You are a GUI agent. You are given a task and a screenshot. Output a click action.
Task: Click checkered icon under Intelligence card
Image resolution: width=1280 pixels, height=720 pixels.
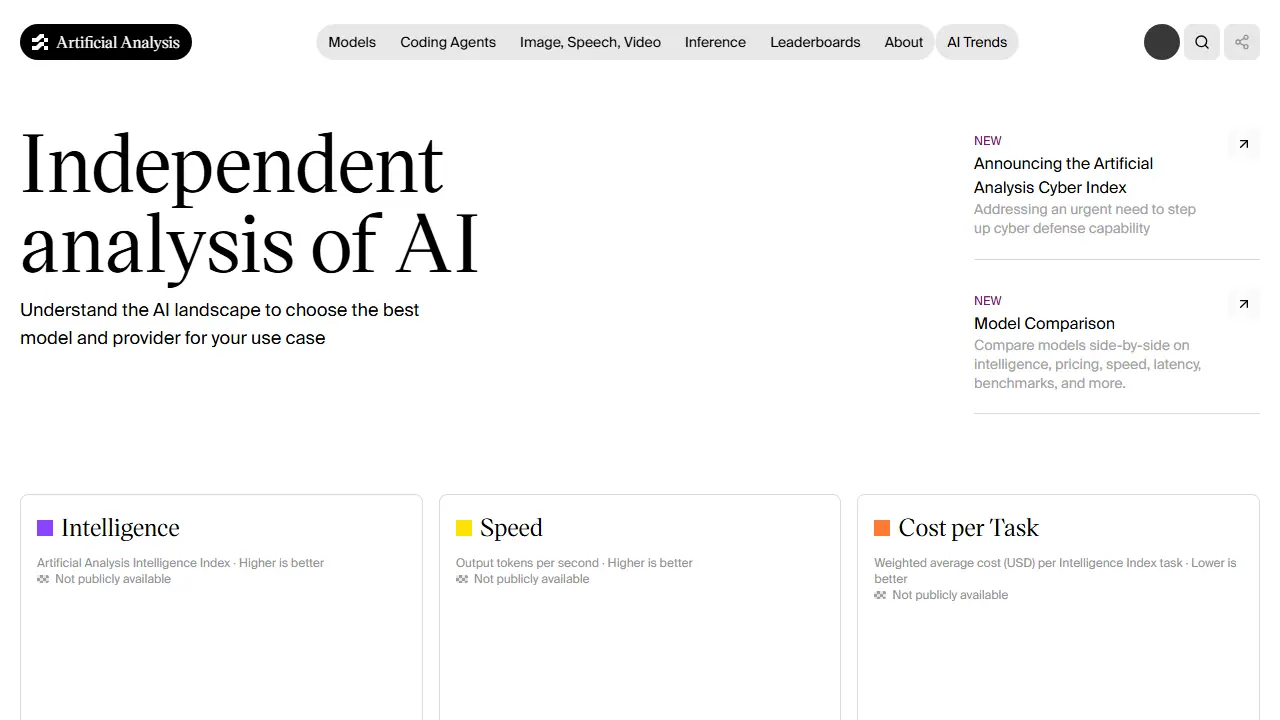pos(43,579)
